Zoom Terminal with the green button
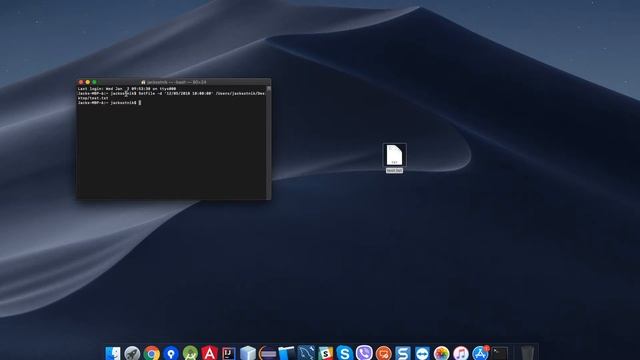 click(94, 82)
